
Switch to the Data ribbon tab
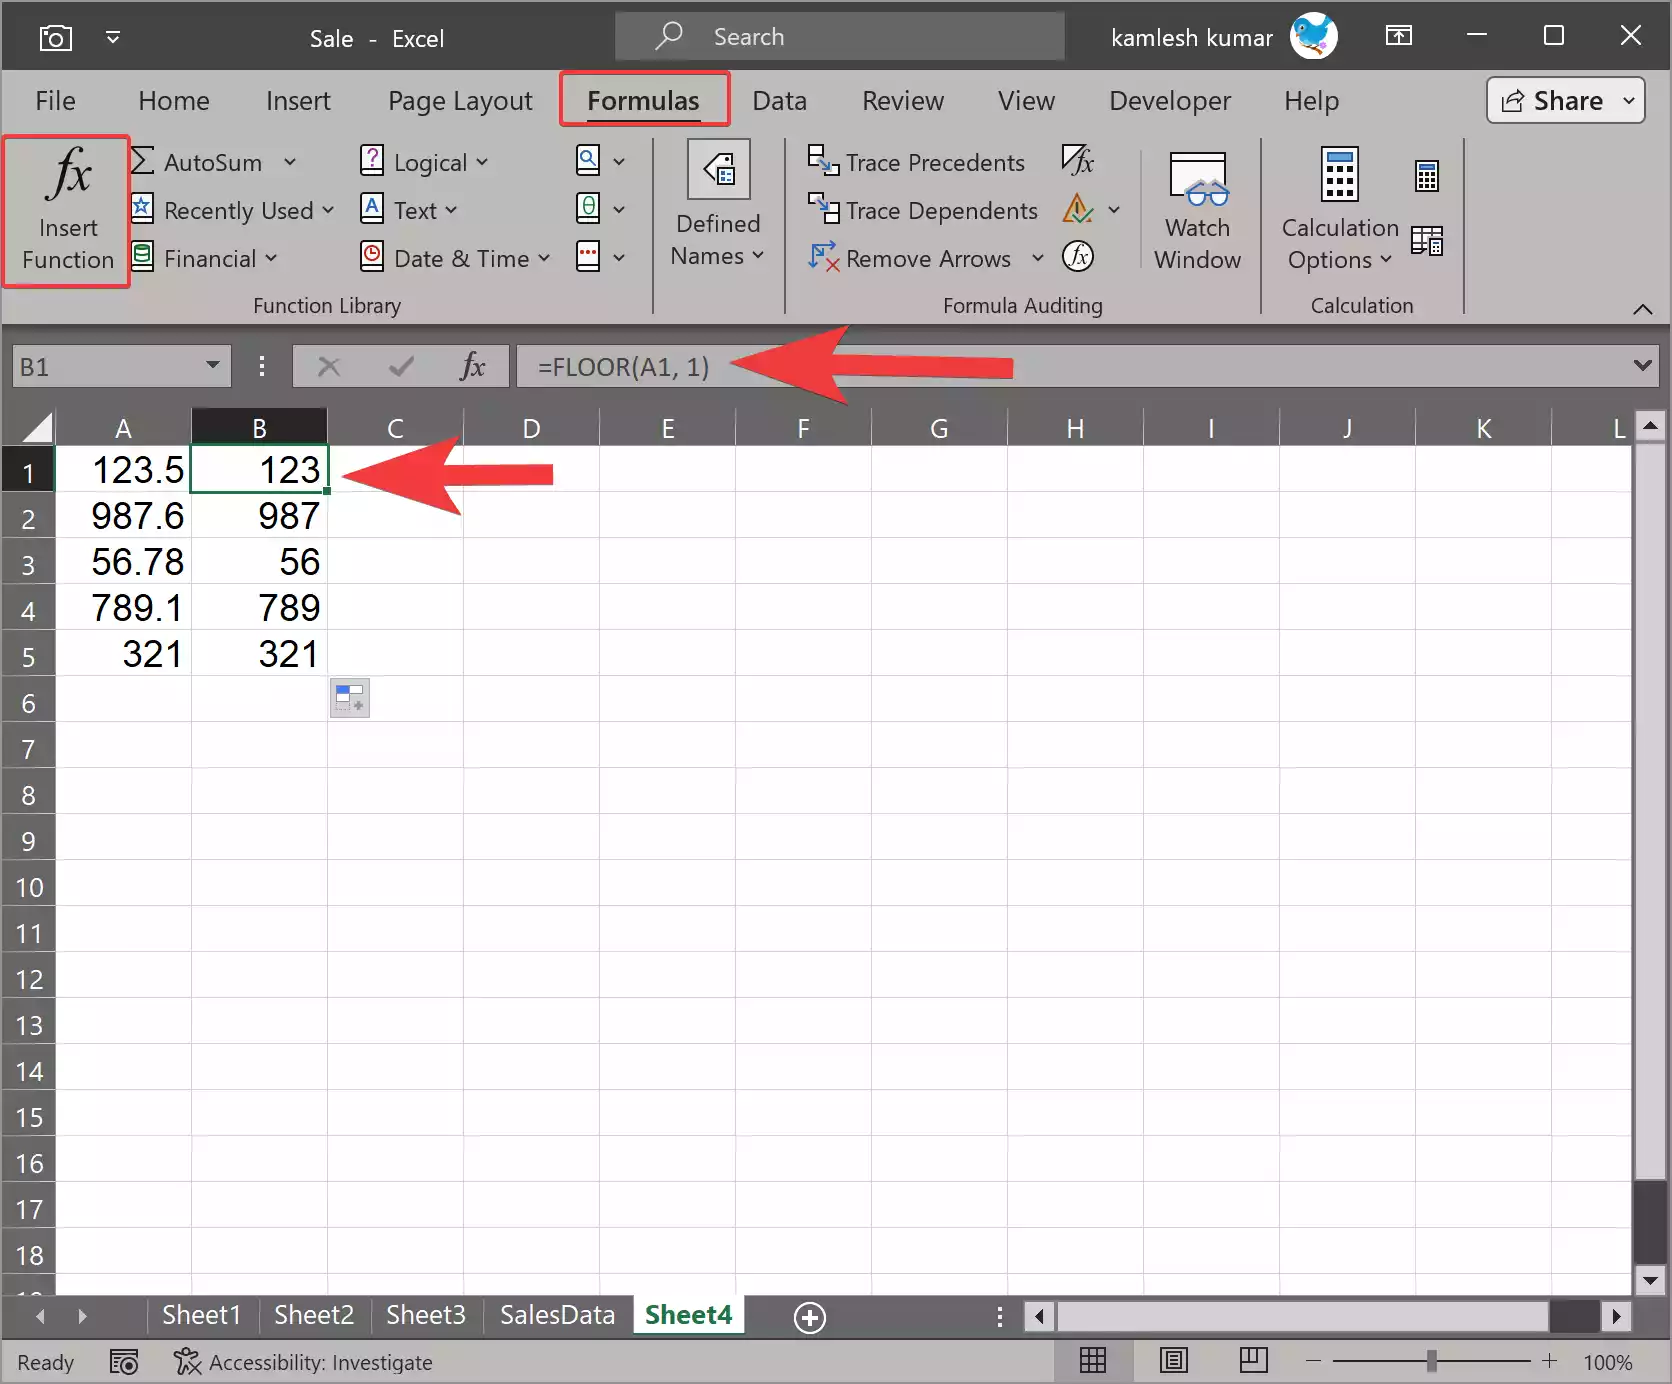click(779, 100)
